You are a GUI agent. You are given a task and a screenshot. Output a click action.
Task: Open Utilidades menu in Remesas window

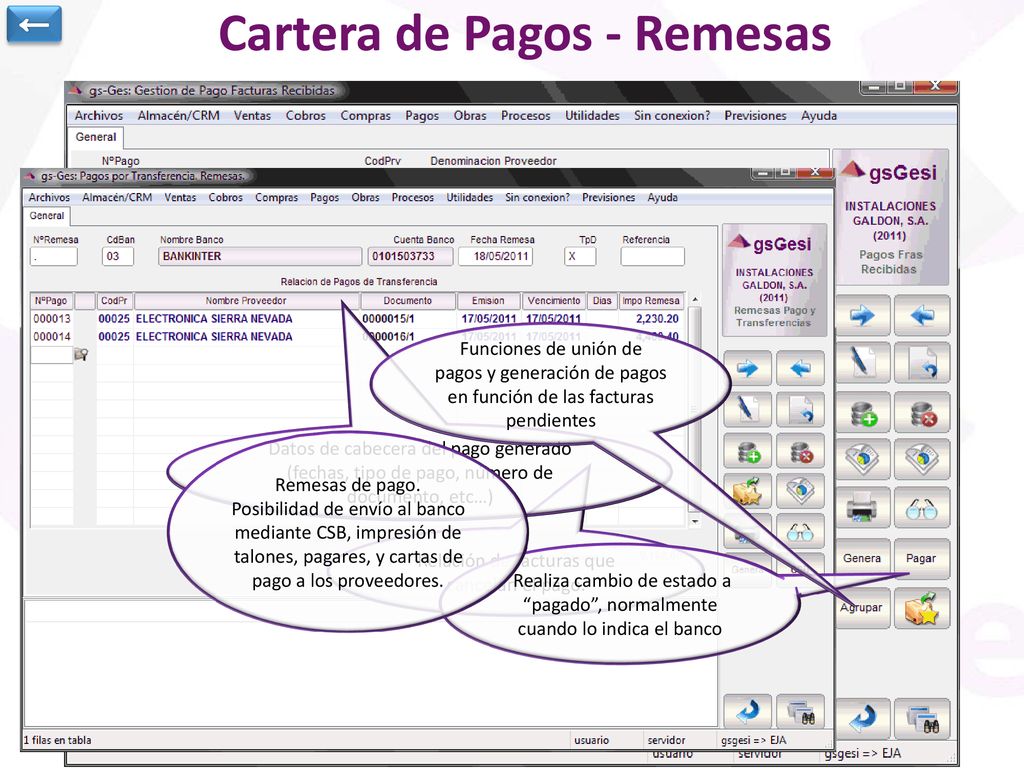(x=470, y=197)
